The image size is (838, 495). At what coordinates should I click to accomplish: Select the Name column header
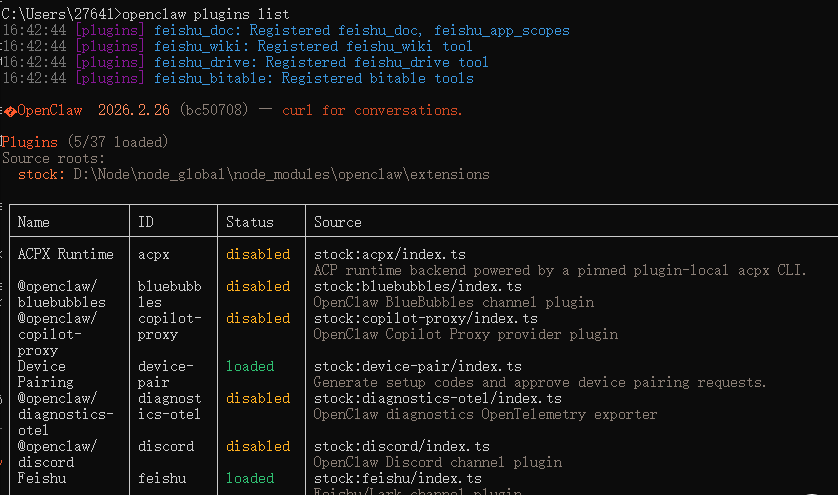(33, 222)
